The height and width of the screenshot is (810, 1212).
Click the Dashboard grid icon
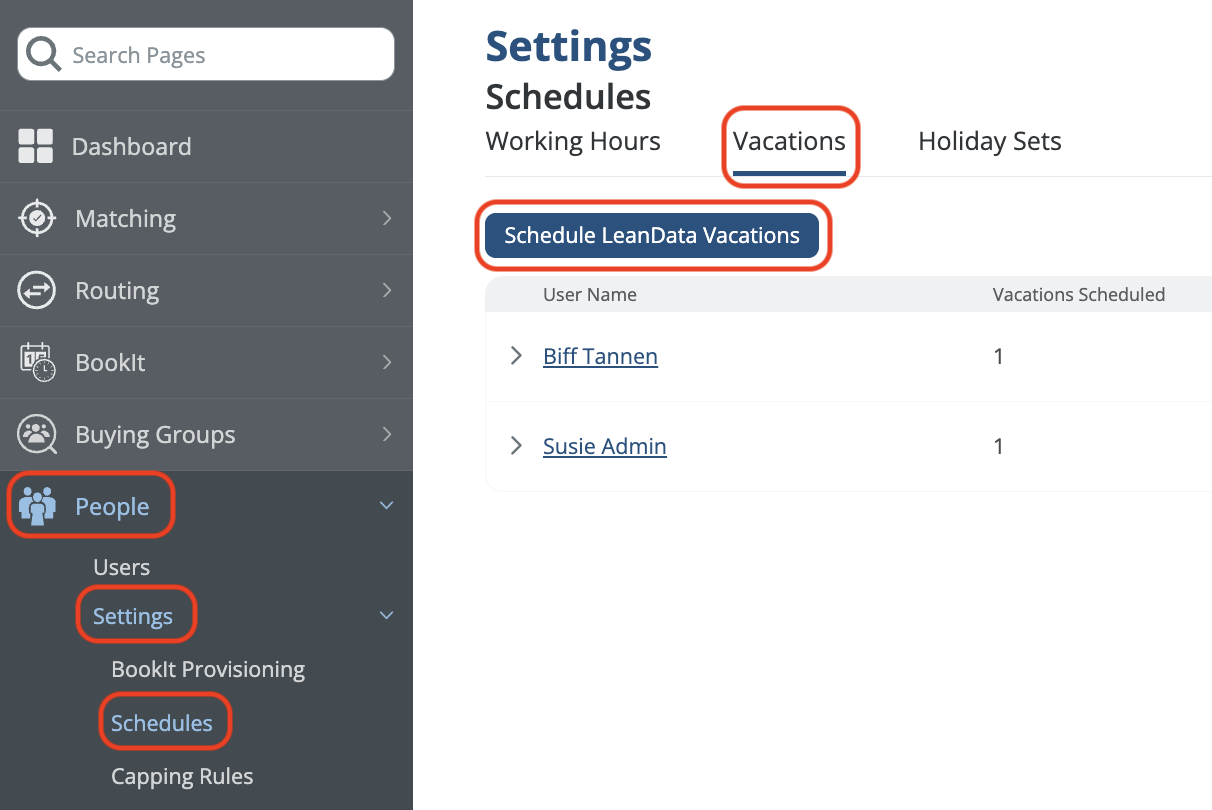click(x=36, y=146)
